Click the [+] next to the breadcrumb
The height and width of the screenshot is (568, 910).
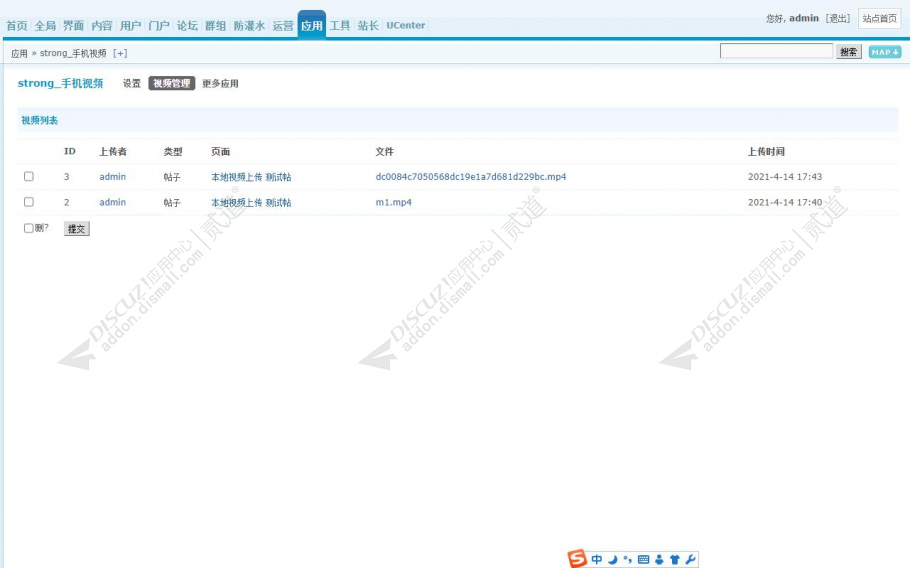(x=120, y=53)
